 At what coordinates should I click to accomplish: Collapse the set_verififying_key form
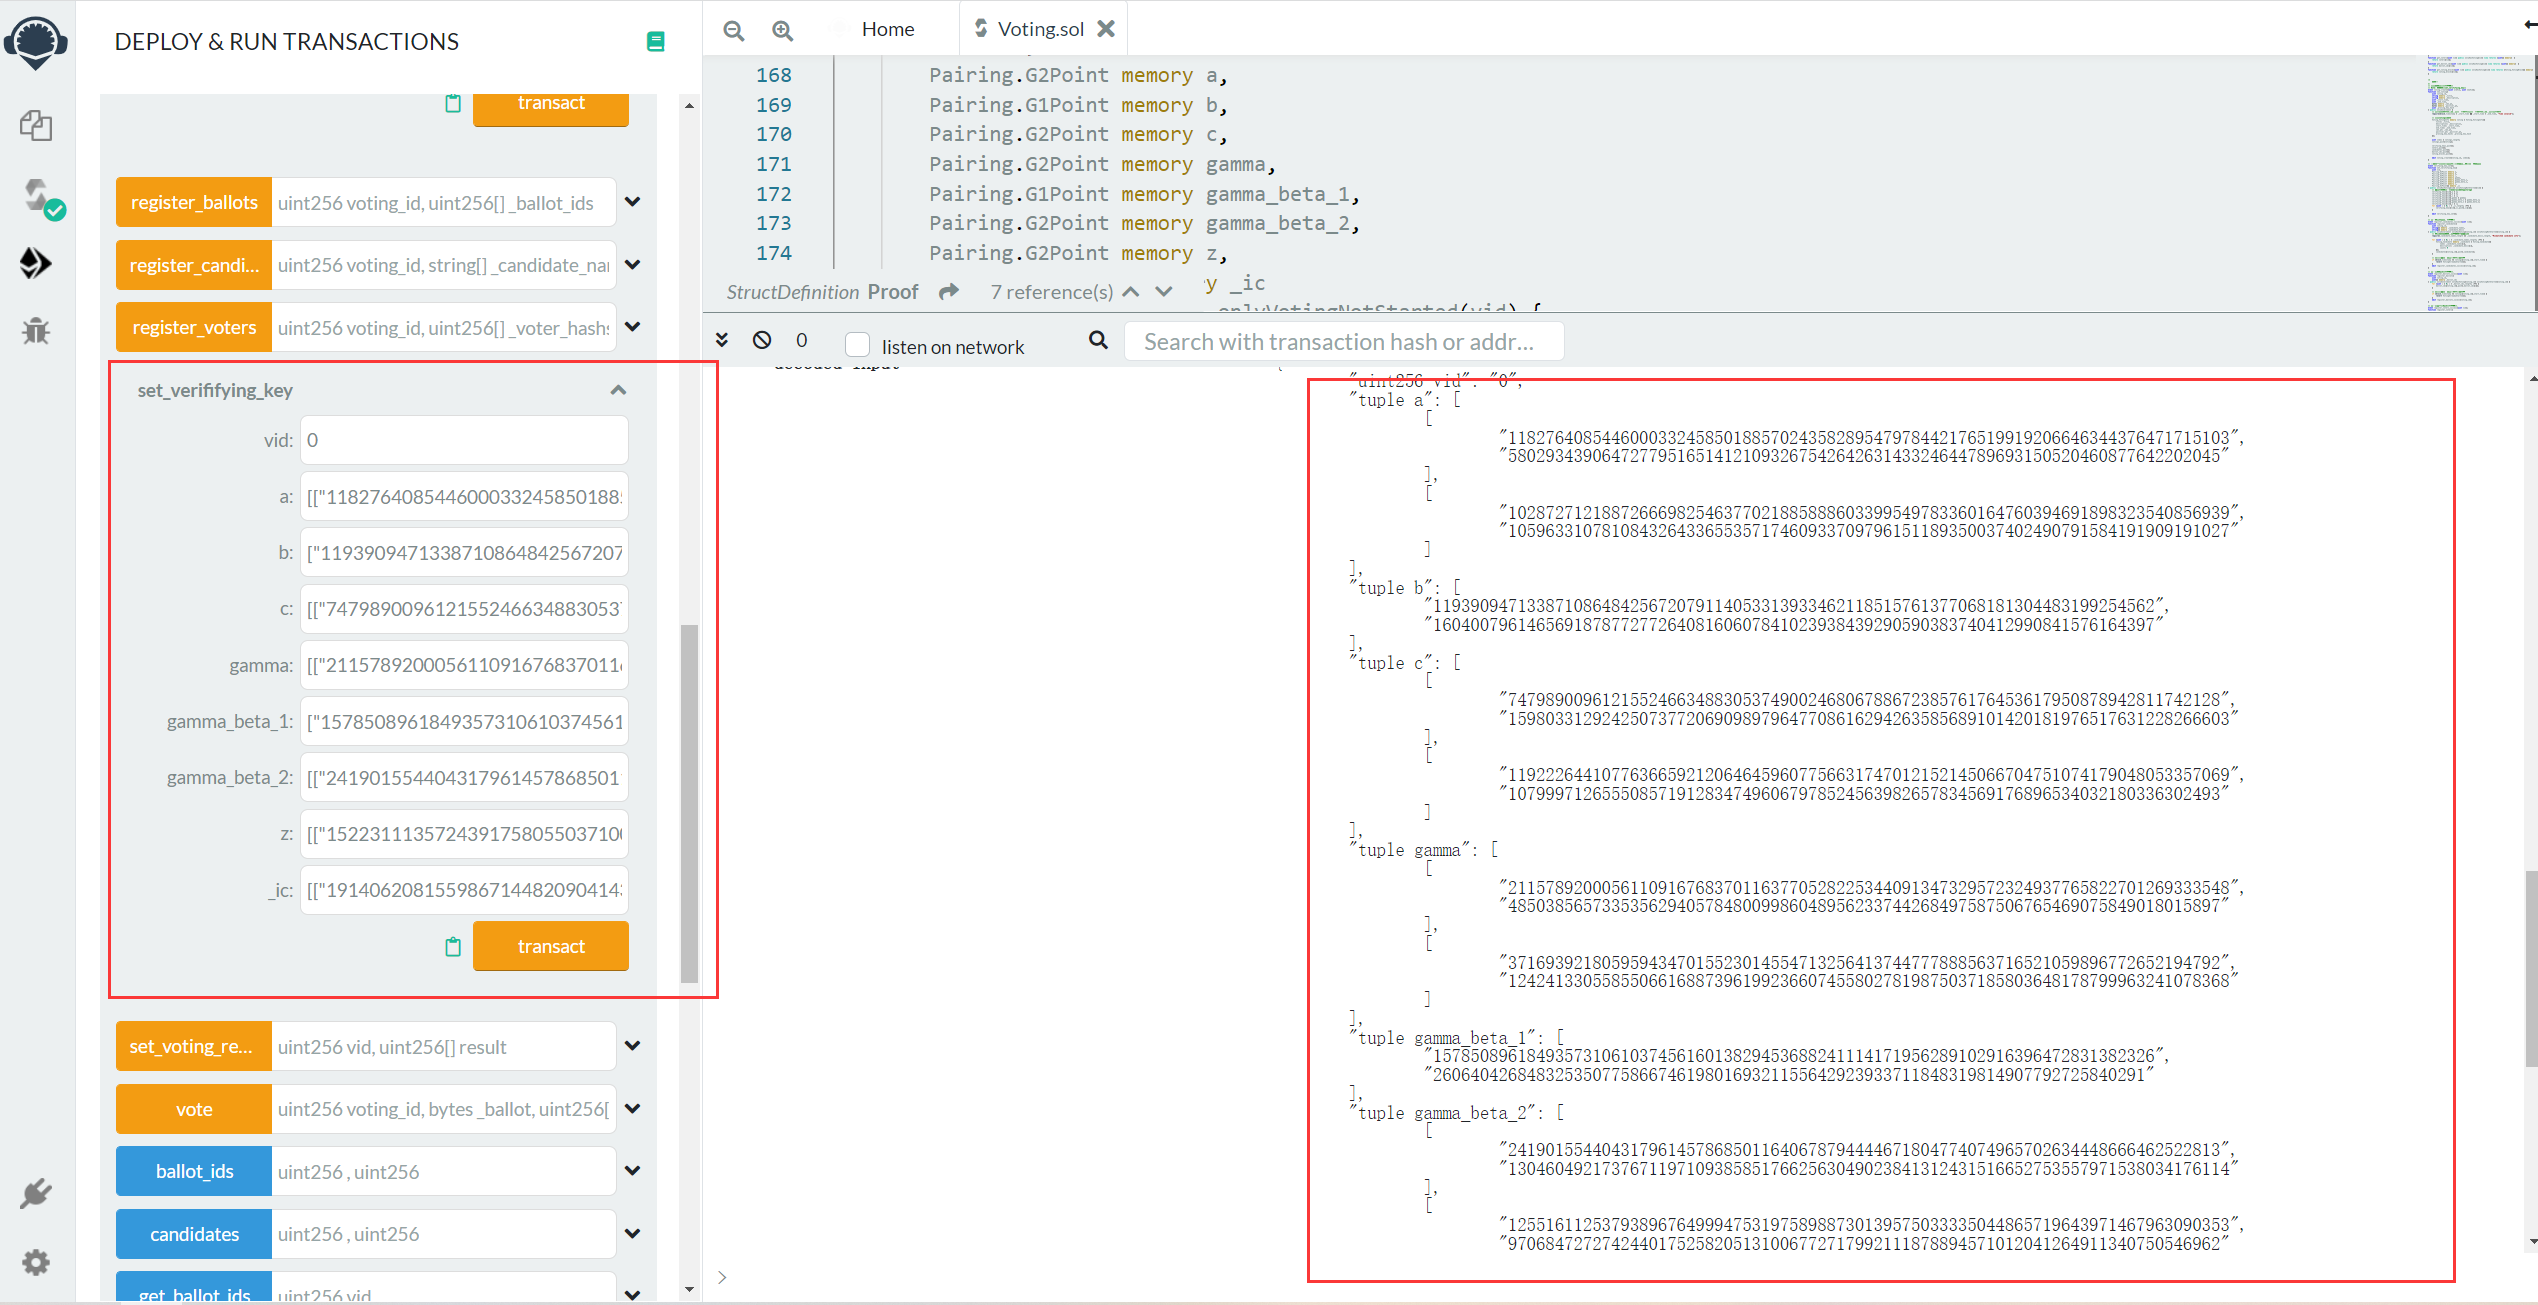click(618, 390)
